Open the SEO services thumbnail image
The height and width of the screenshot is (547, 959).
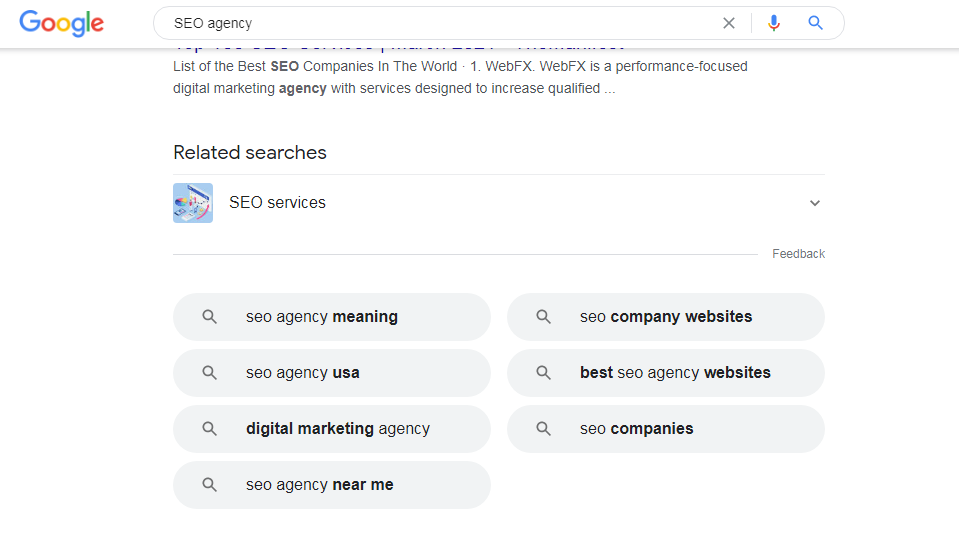click(193, 203)
